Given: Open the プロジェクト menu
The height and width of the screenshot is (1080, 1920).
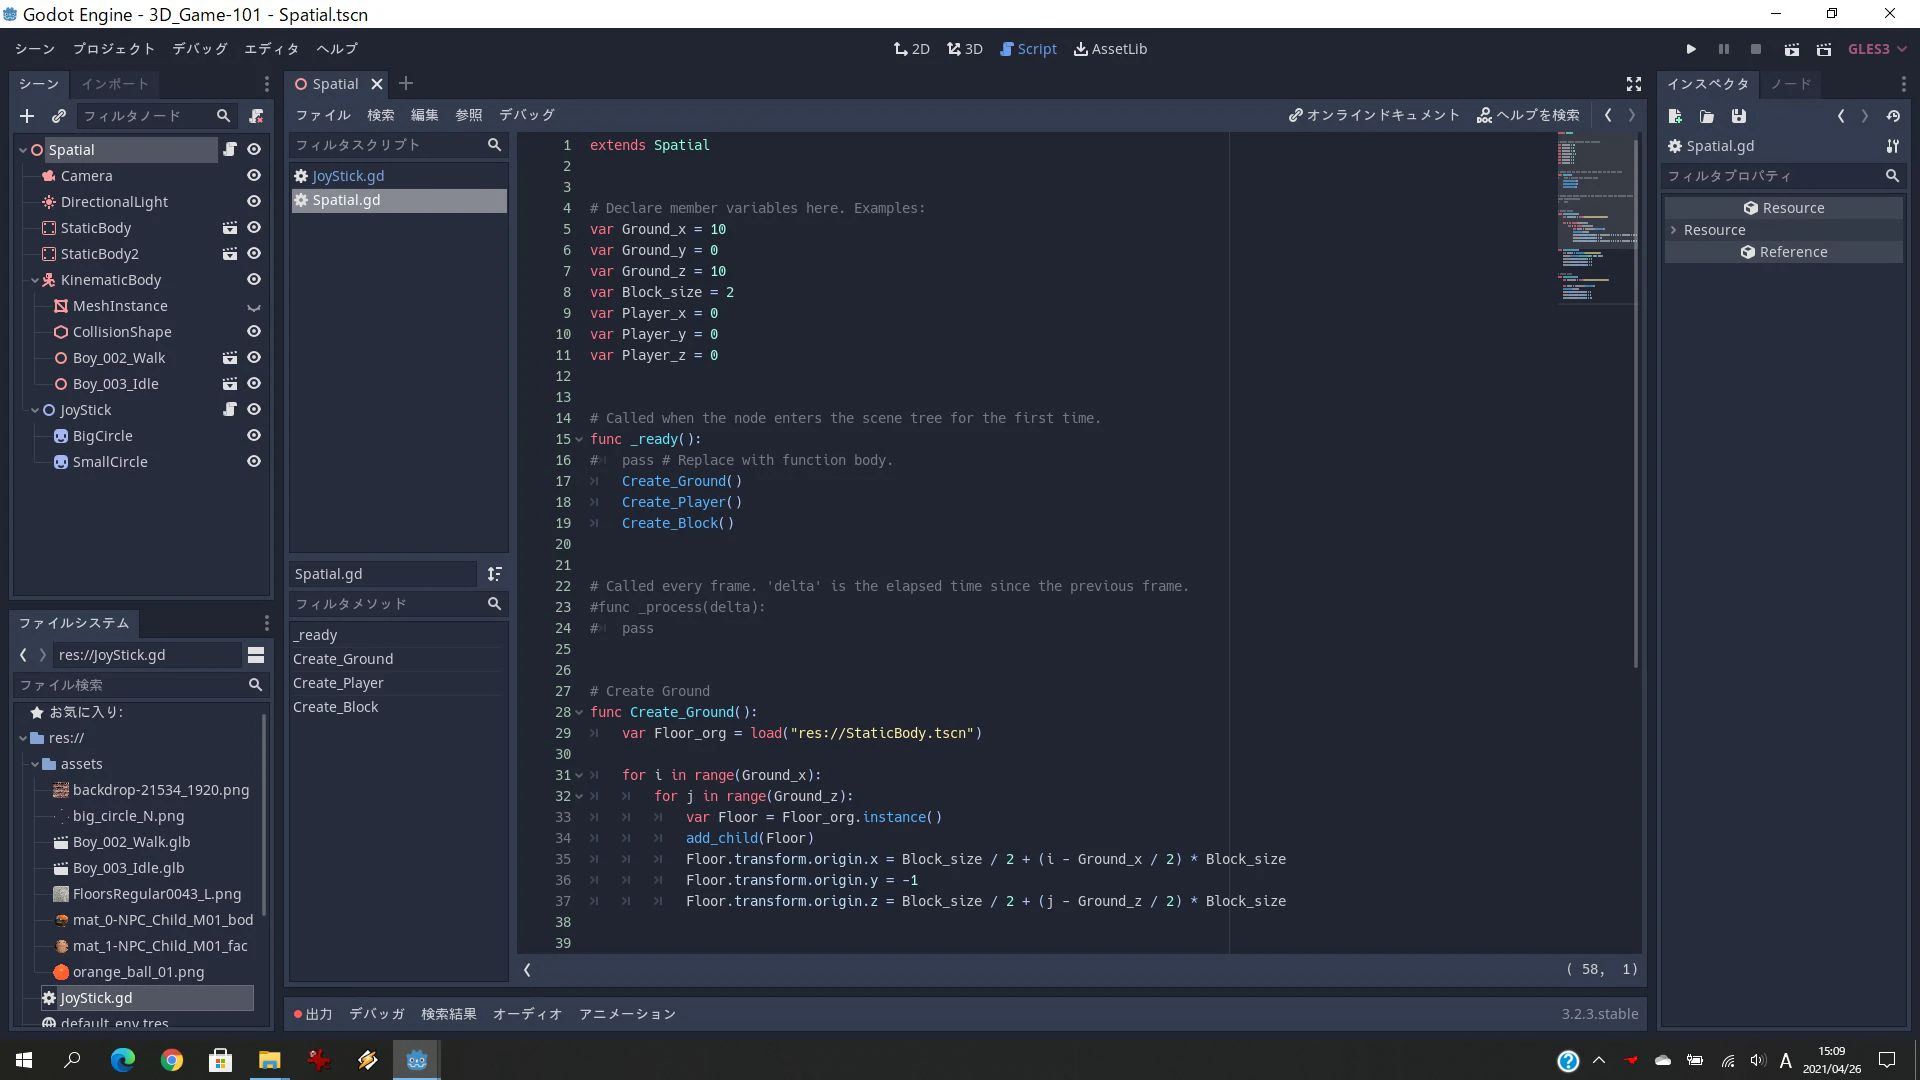Looking at the screenshot, I should pos(113,49).
